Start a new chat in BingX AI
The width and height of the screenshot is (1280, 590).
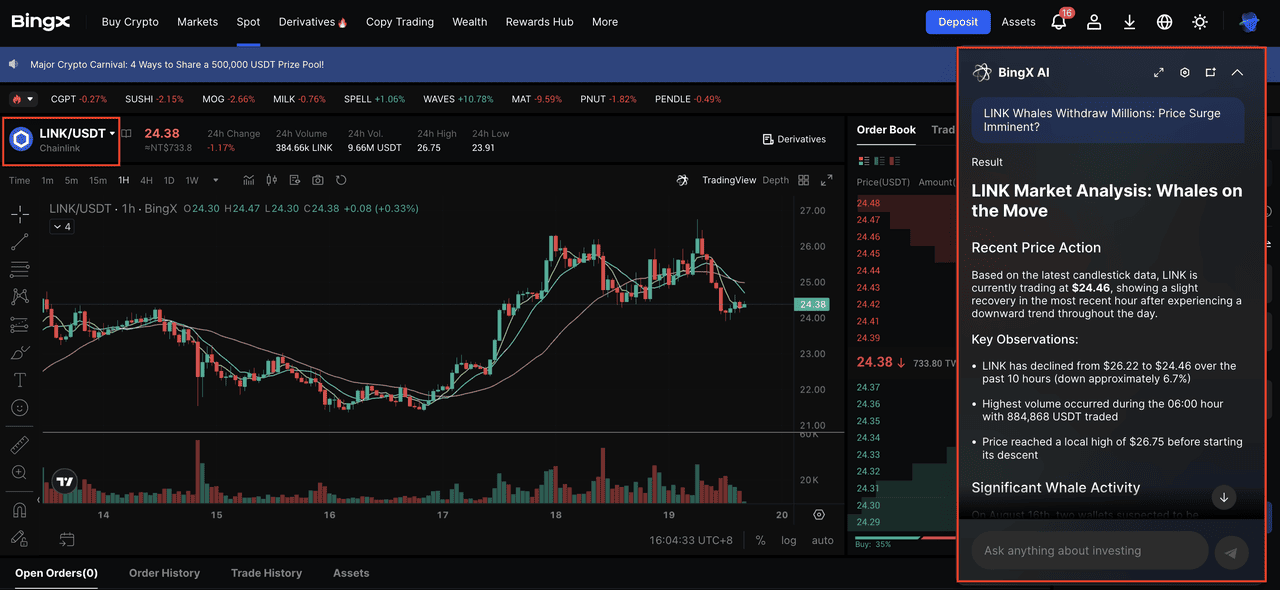tap(1210, 72)
